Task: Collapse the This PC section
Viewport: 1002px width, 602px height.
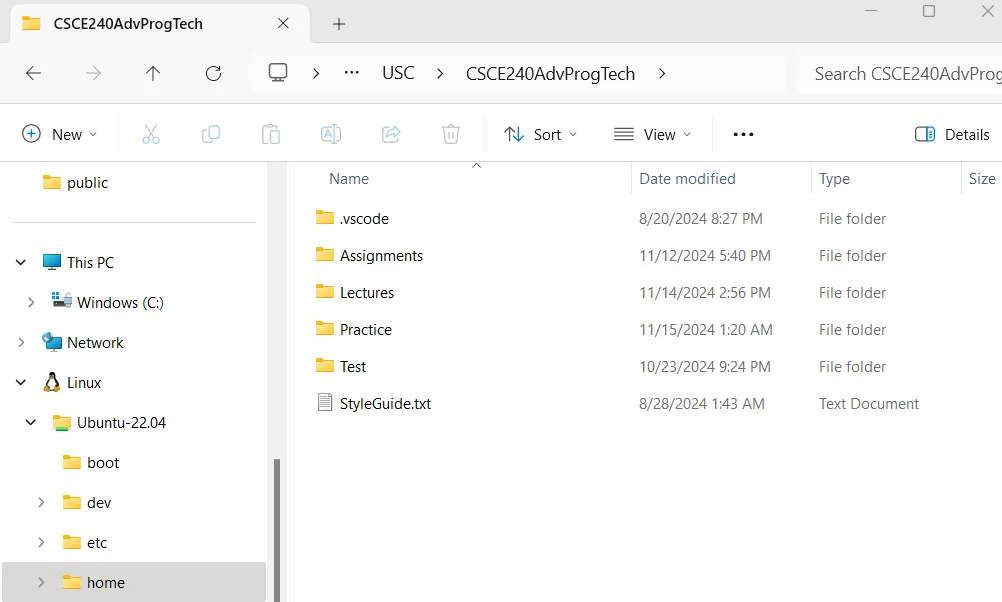Action: click(x=20, y=262)
